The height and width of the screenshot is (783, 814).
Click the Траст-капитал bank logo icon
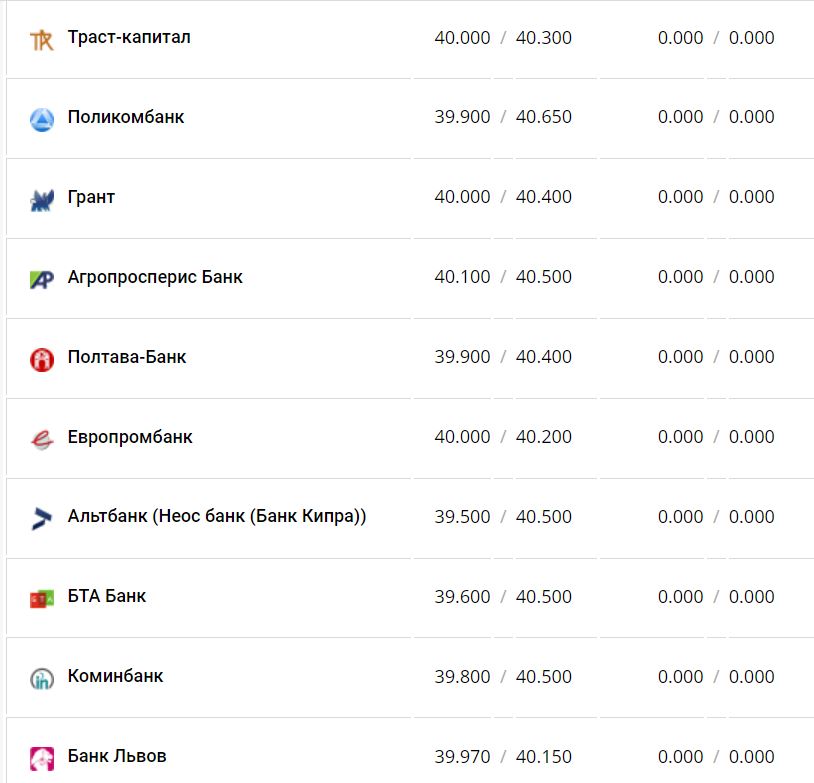(41, 40)
